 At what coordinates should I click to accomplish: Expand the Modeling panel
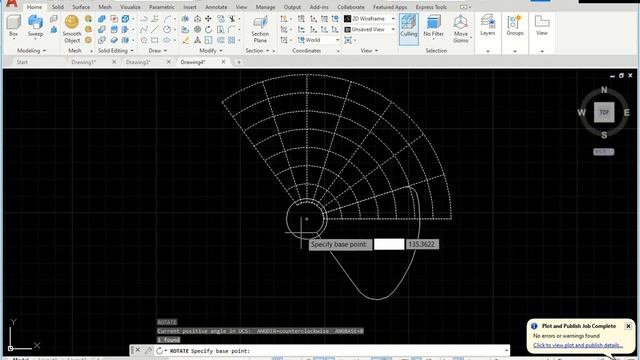point(32,51)
